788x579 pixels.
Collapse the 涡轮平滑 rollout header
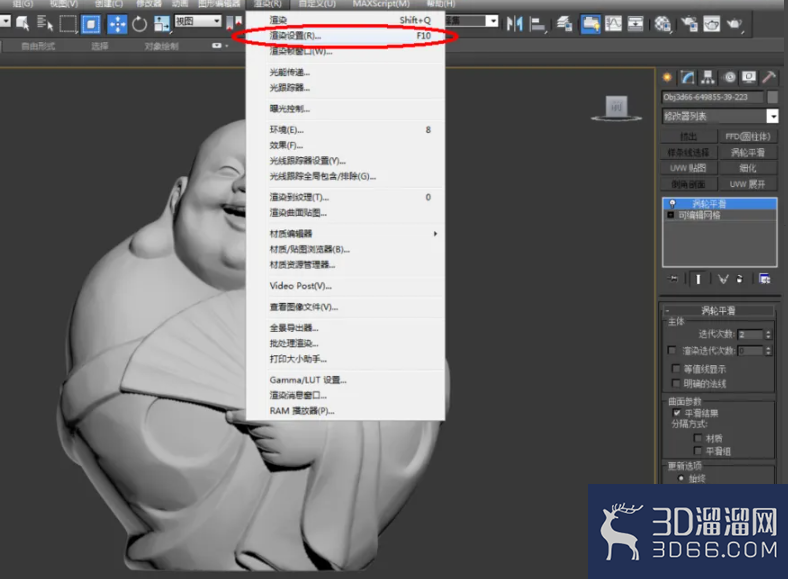pyautogui.click(x=719, y=311)
